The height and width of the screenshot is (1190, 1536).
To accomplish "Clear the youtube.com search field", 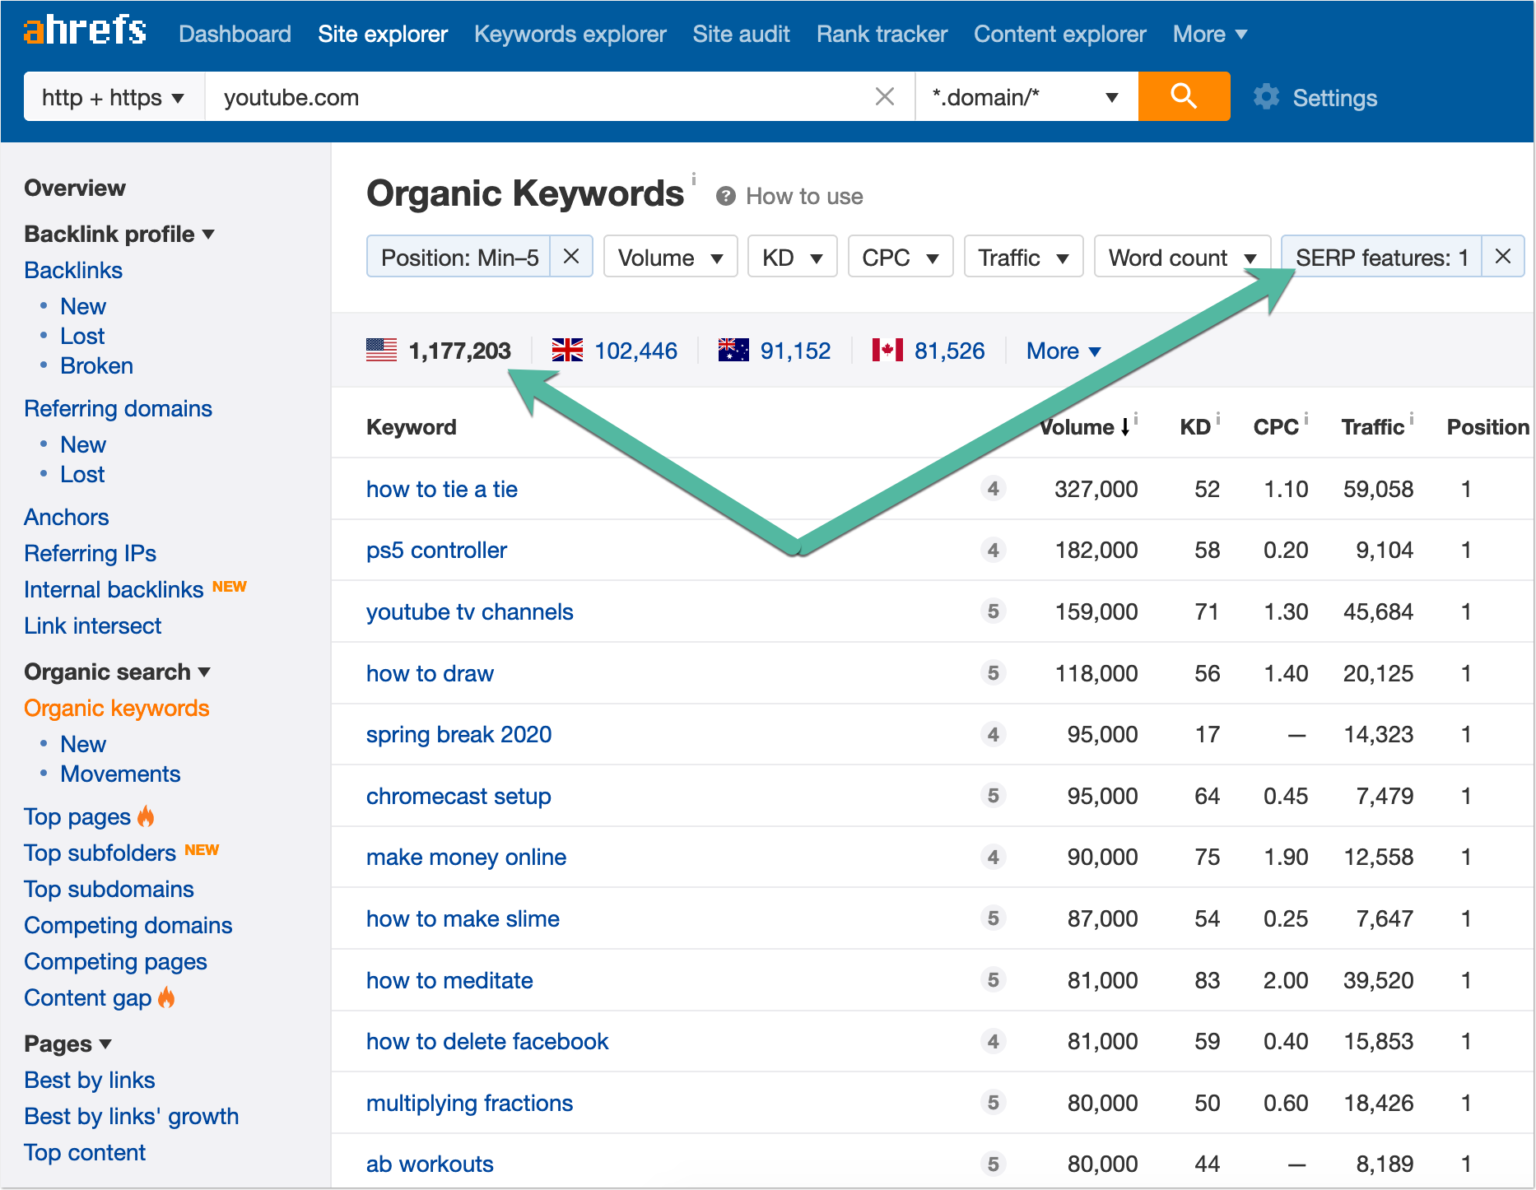I will 884,97.
